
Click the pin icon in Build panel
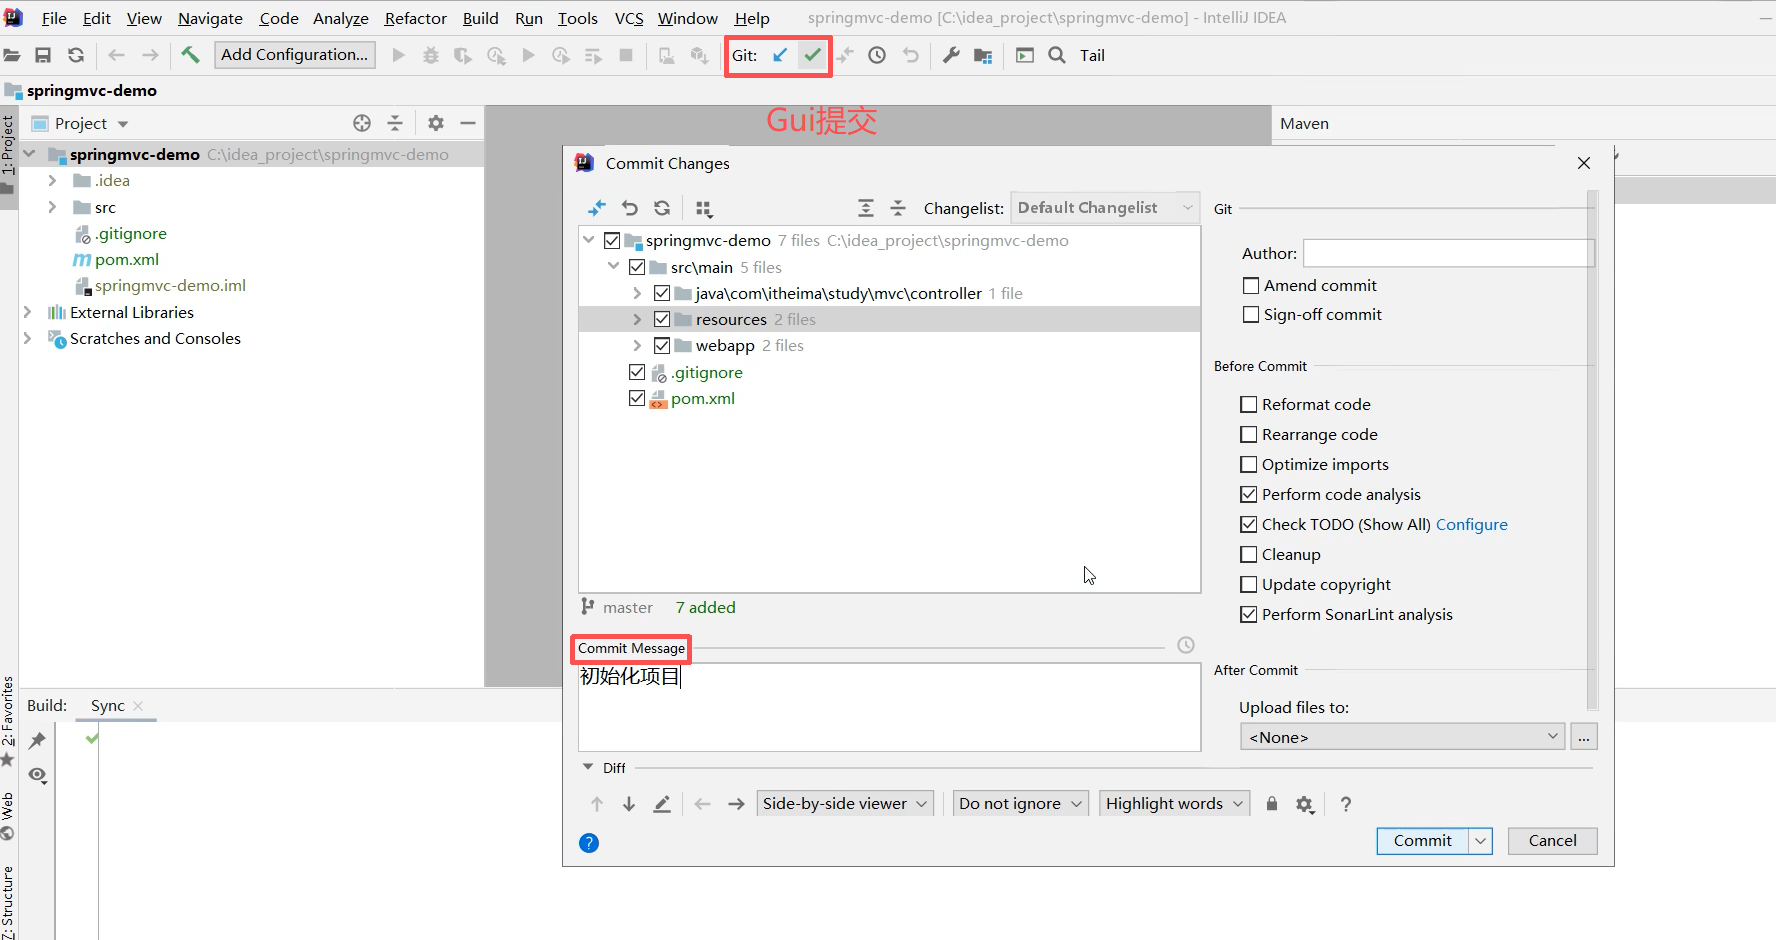coord(38,740)
